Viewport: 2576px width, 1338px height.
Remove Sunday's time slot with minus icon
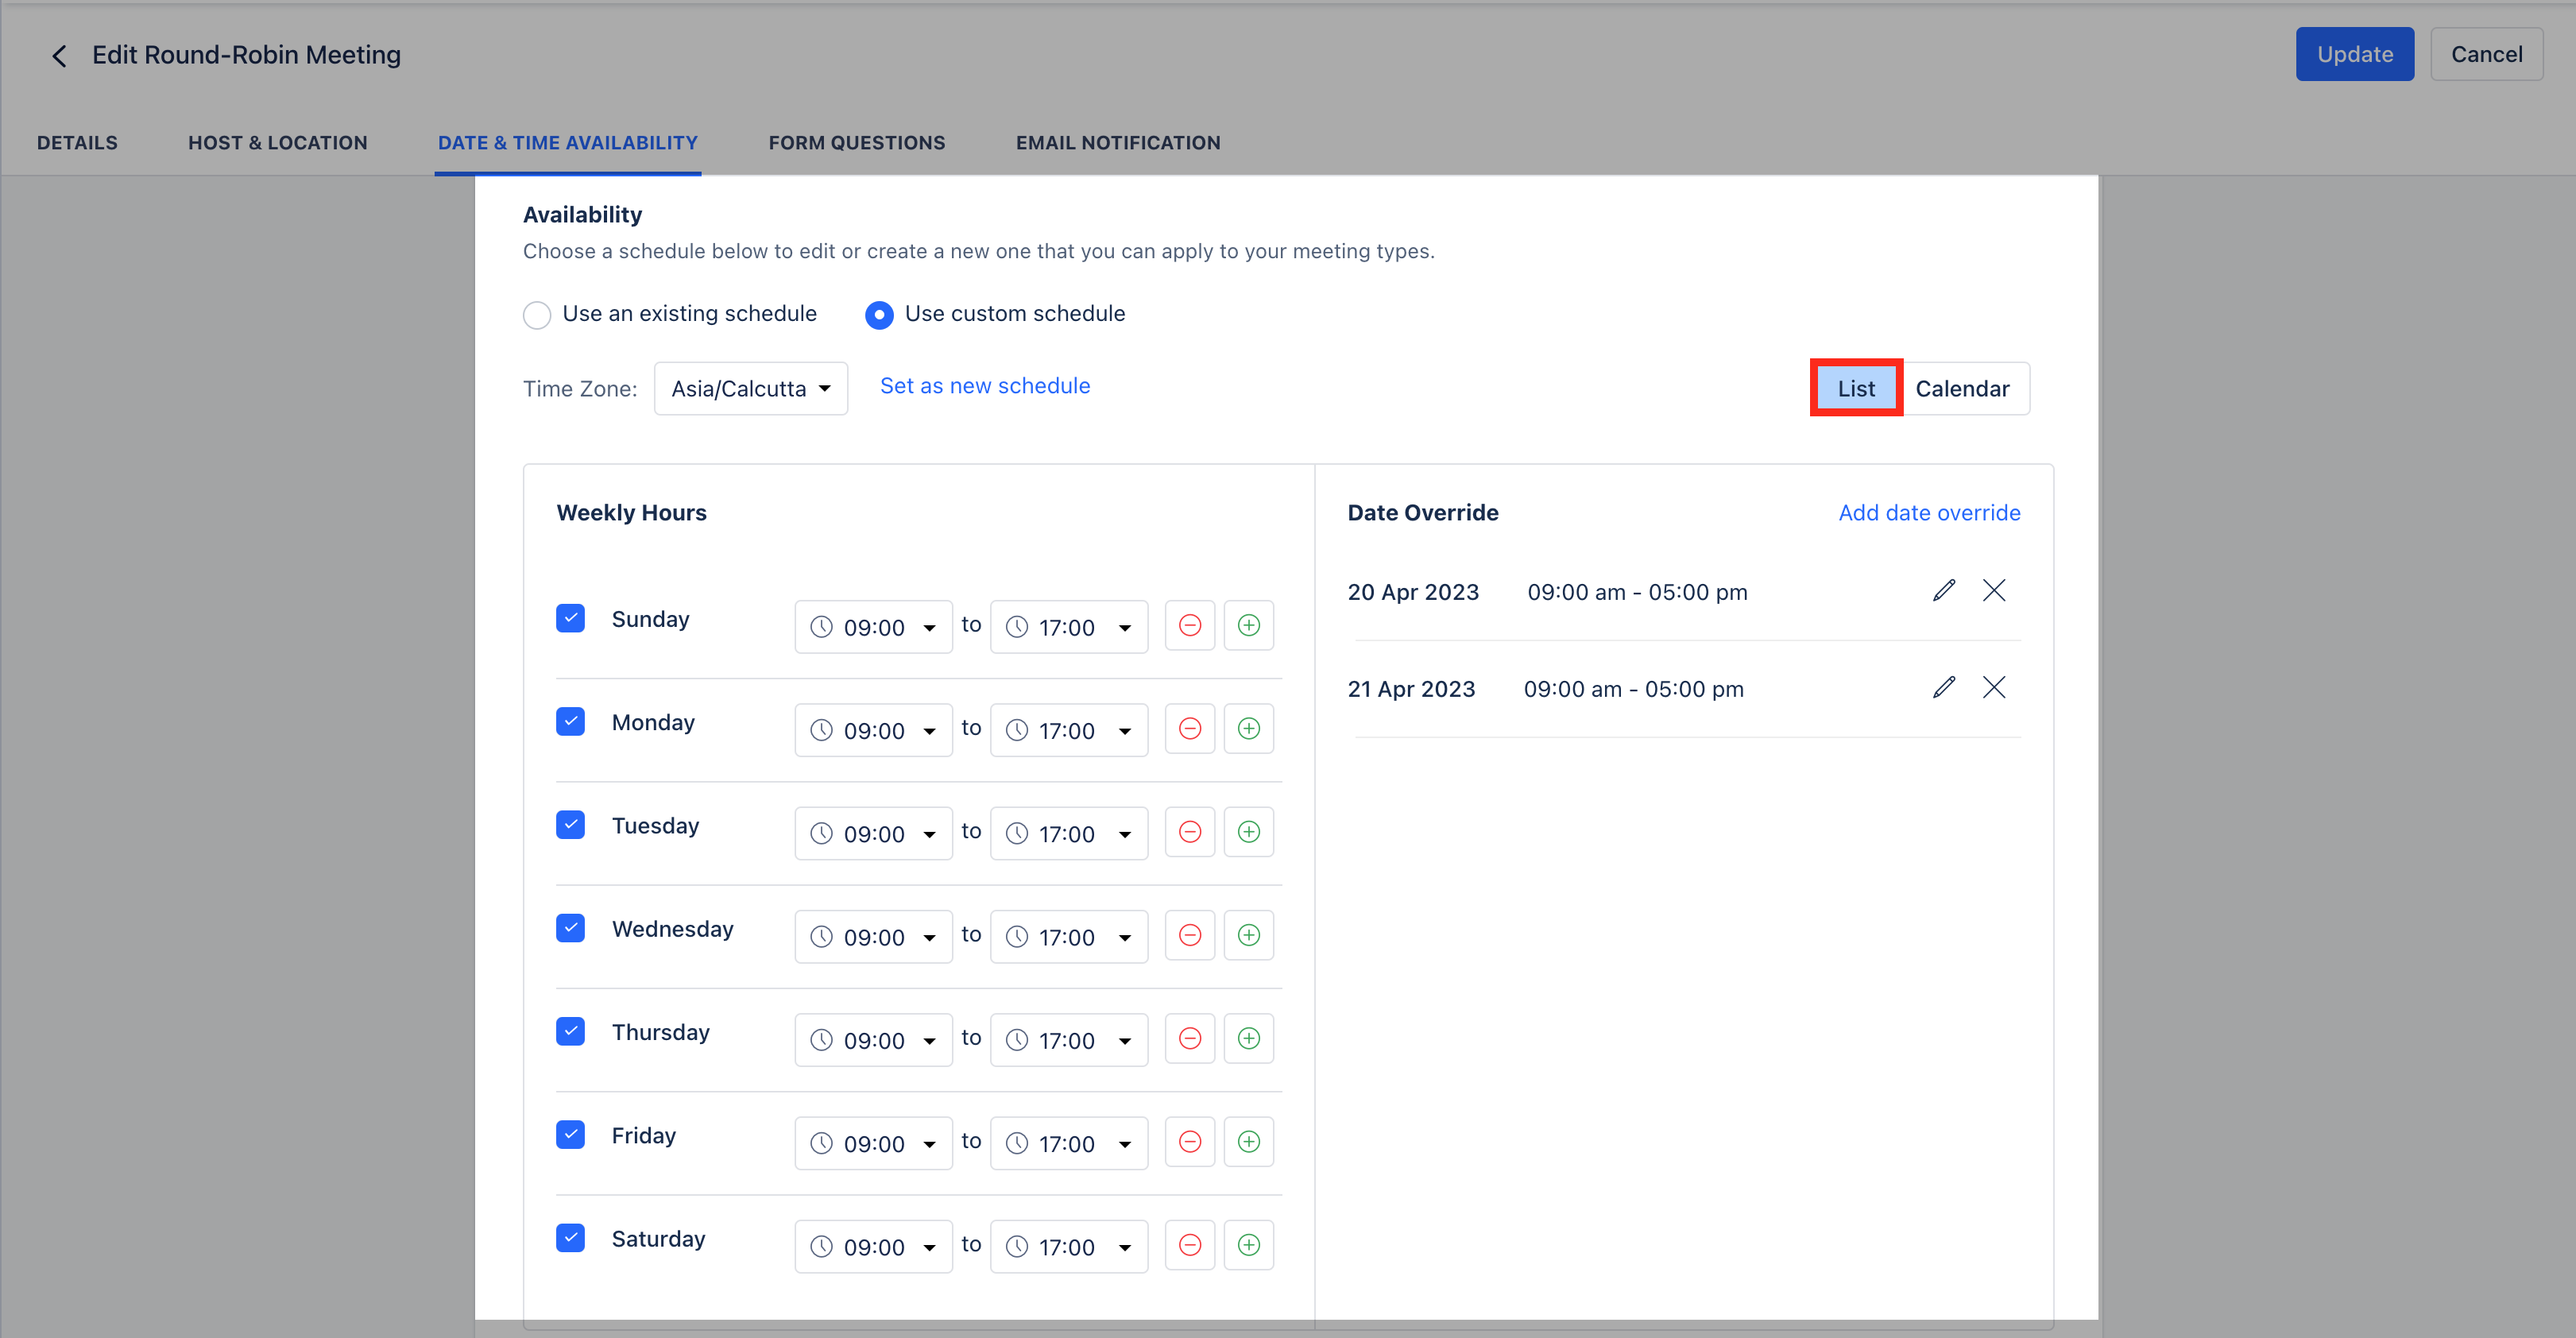[1189, 626]
